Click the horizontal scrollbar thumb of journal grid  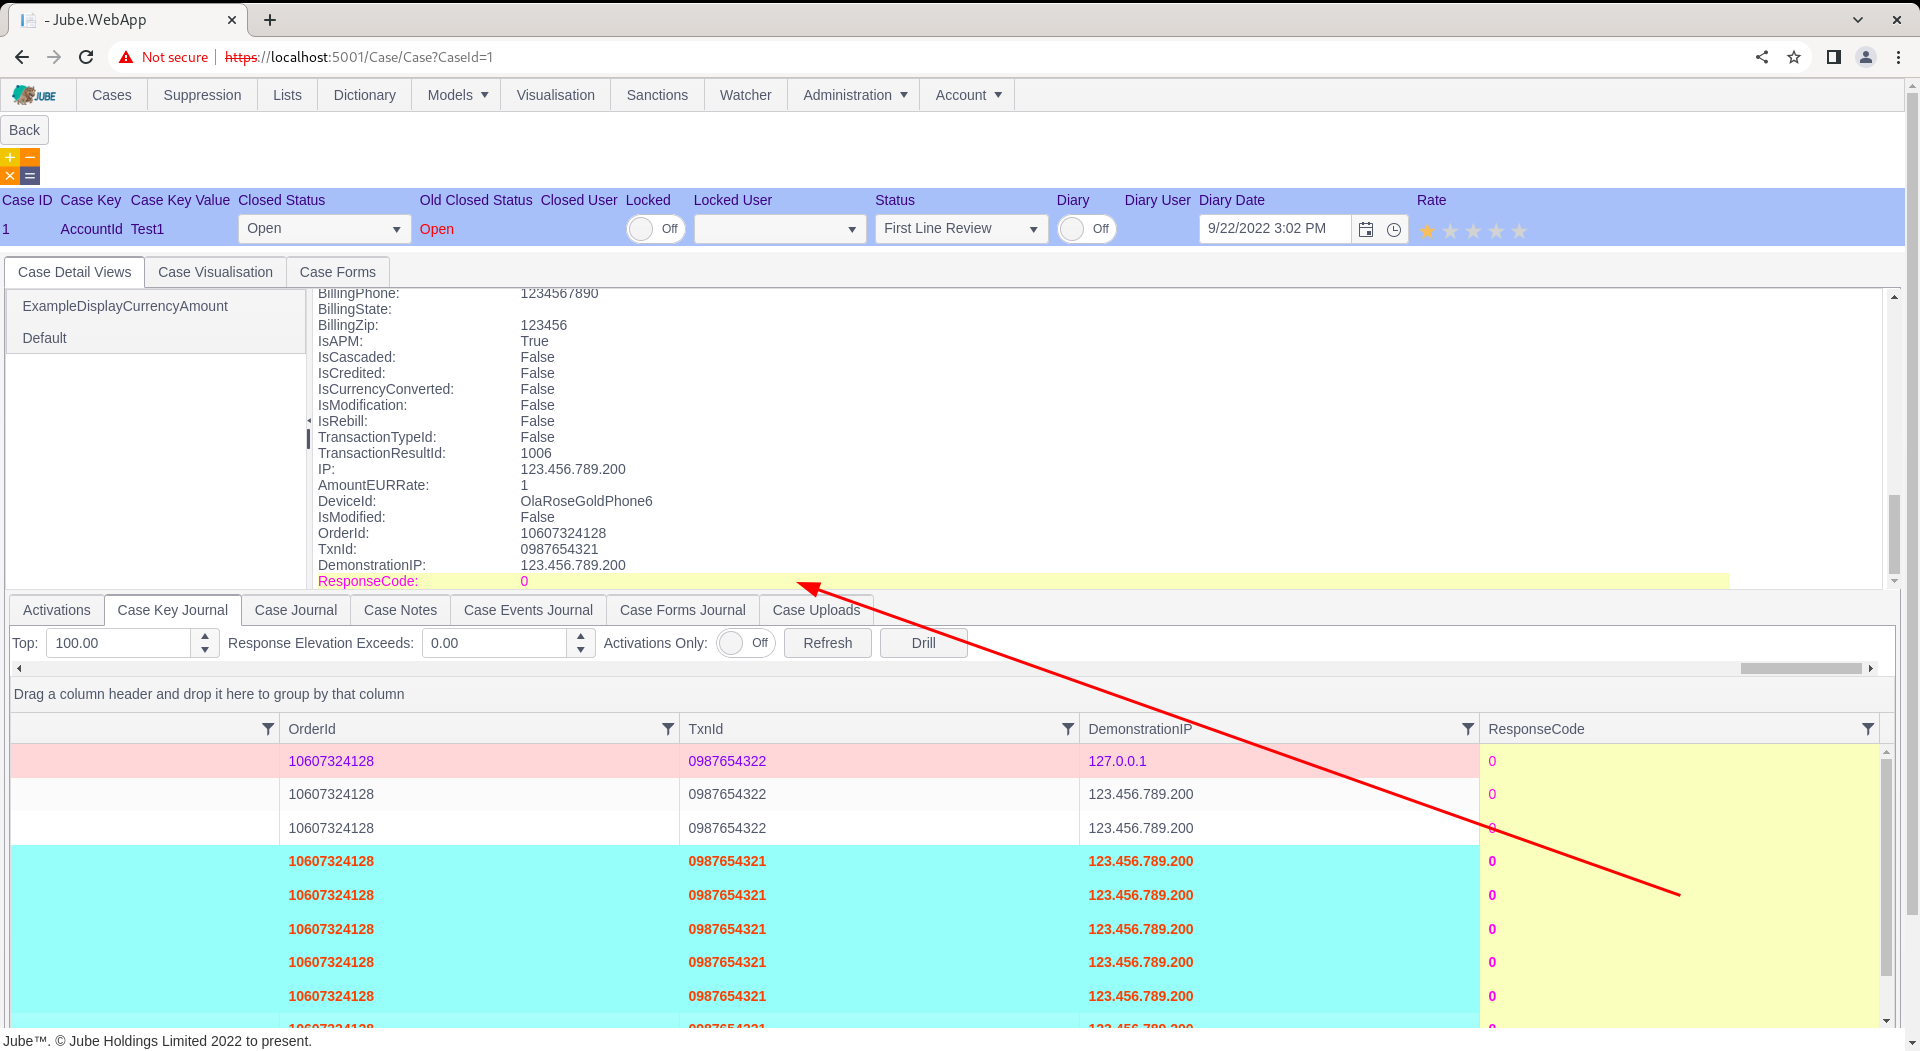pyautogui.click(x=1801, y=668)
